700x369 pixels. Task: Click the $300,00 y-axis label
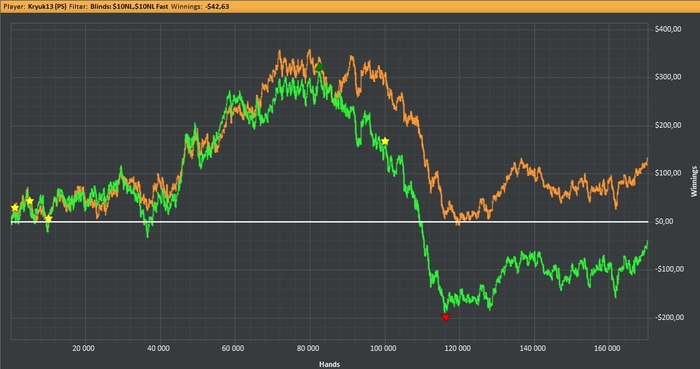tap(668, 77)
